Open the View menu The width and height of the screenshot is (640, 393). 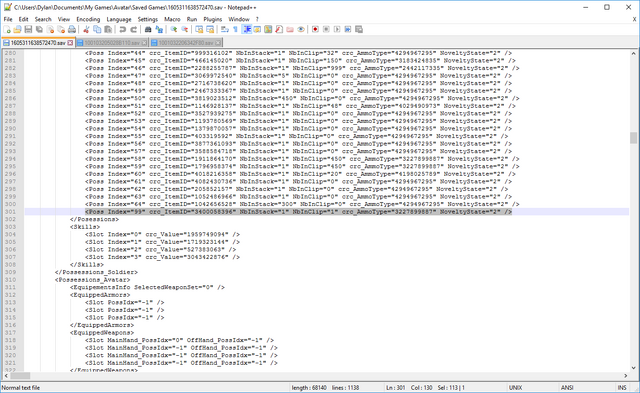[64, 19]
